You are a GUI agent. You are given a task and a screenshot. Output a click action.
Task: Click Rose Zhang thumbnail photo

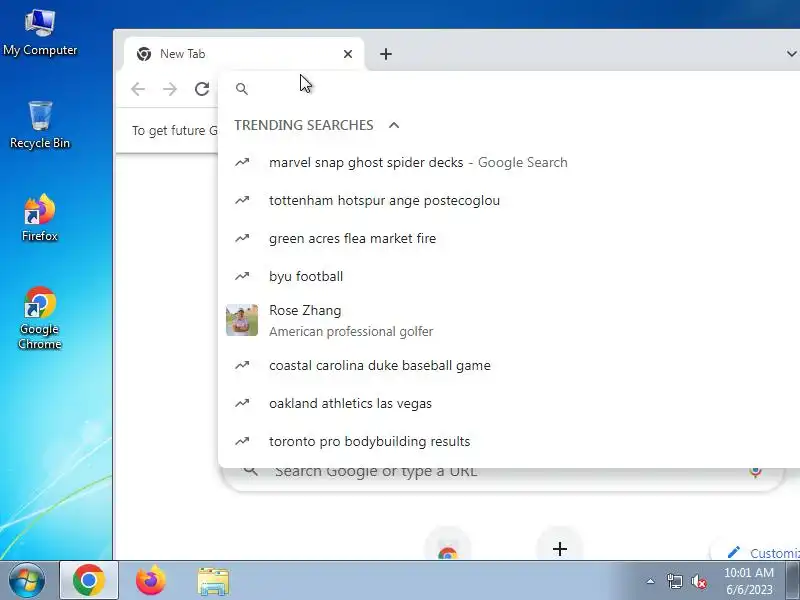pyautogui.click(x=242, y=320)
